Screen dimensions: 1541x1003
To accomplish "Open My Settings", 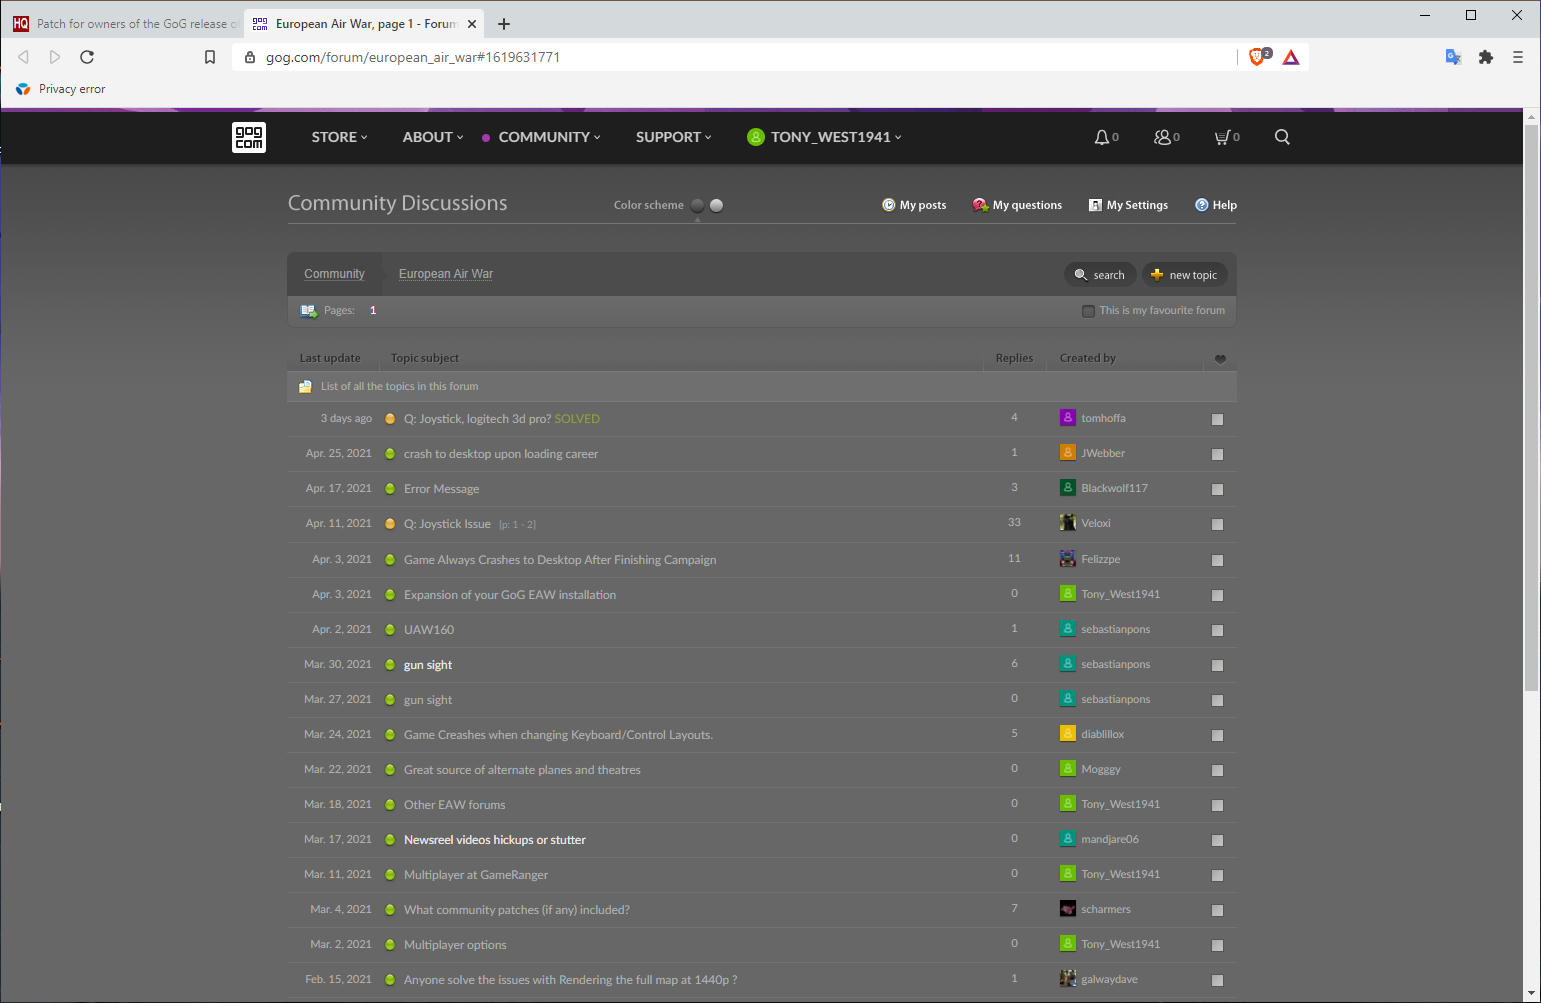I will pos(1128,205).
